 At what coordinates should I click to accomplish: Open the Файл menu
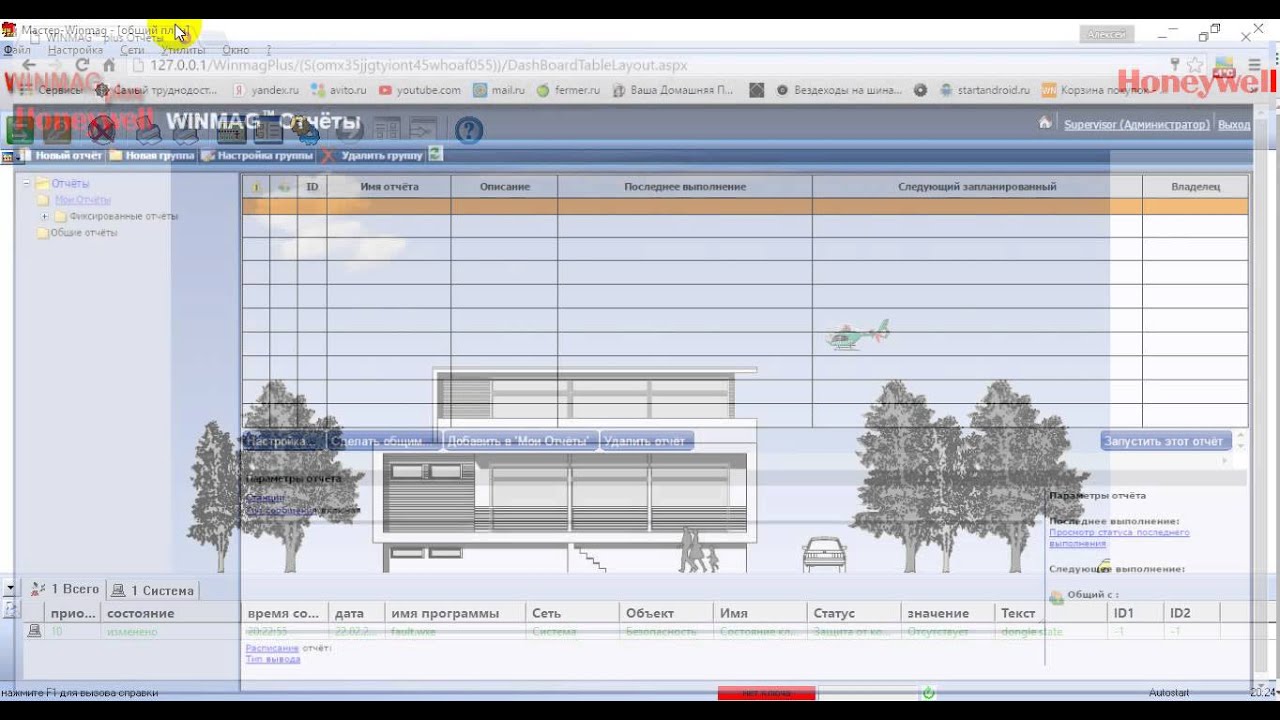(x=17, y=50)
